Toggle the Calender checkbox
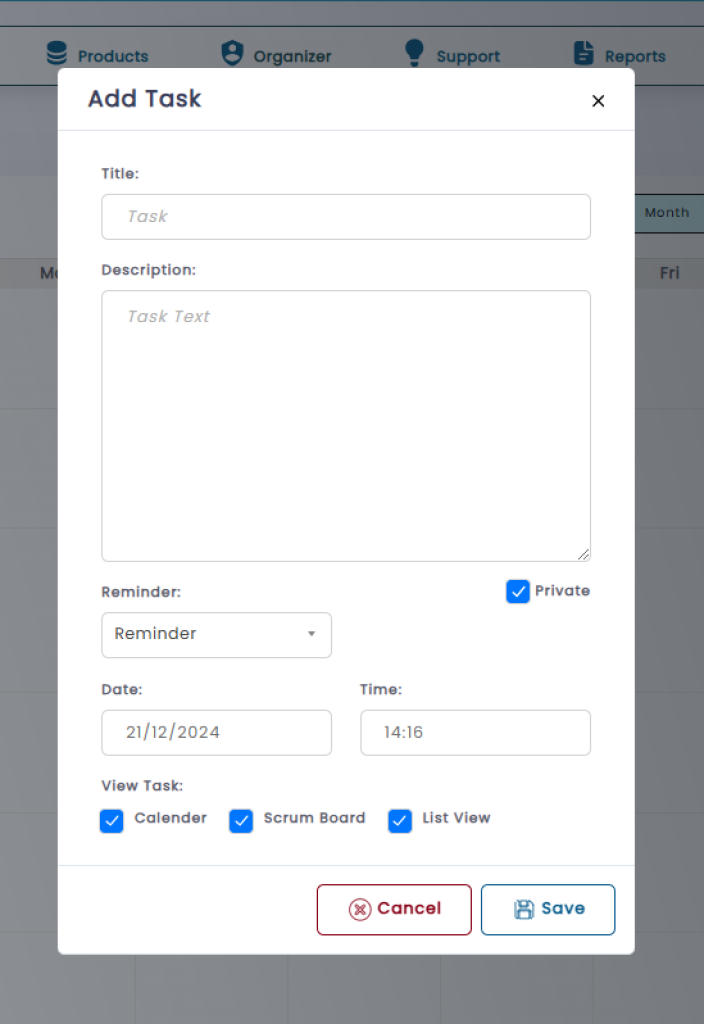This screenshot has height=1024, width=704. click(112, 821)
